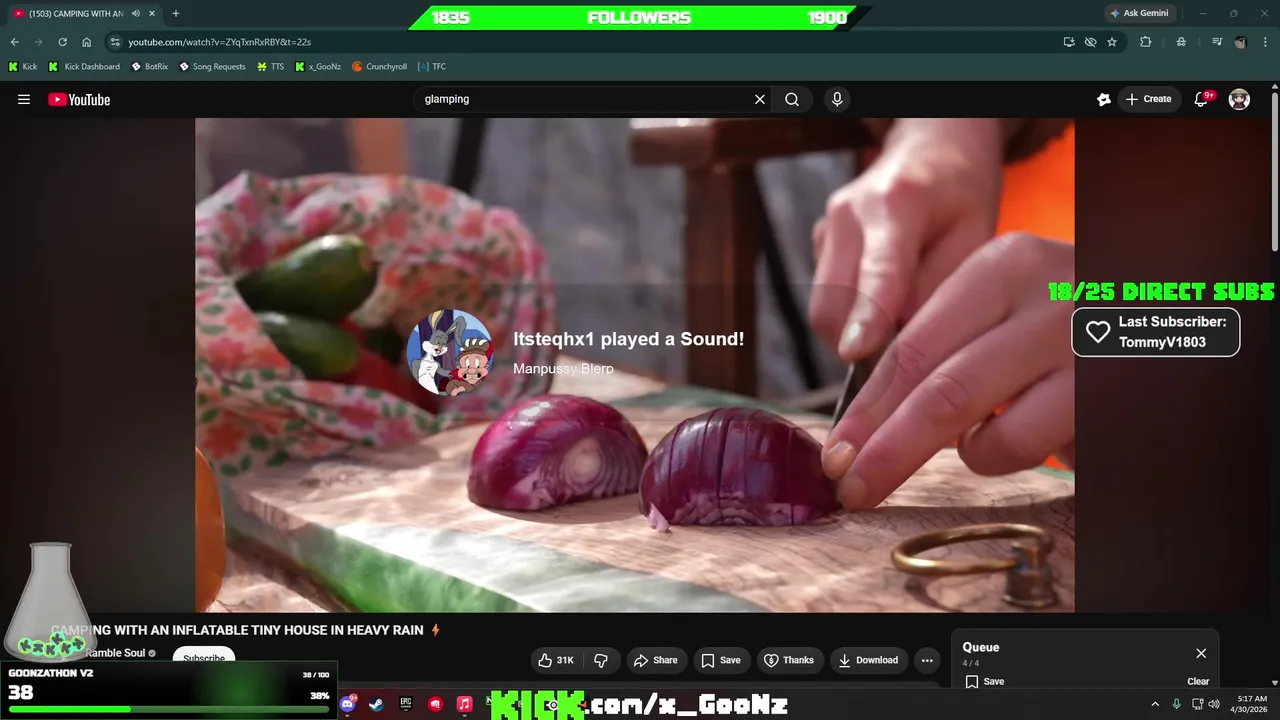The height and width of the screenshot is (720, 1280).
Task: Clear the 'glamping' search text with X
Action: point(760,99)
